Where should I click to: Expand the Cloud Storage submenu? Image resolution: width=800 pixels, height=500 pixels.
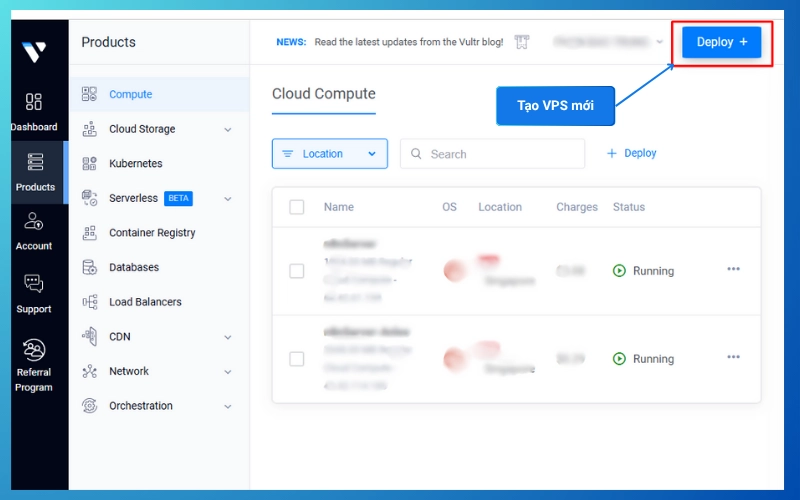[227, 129]
